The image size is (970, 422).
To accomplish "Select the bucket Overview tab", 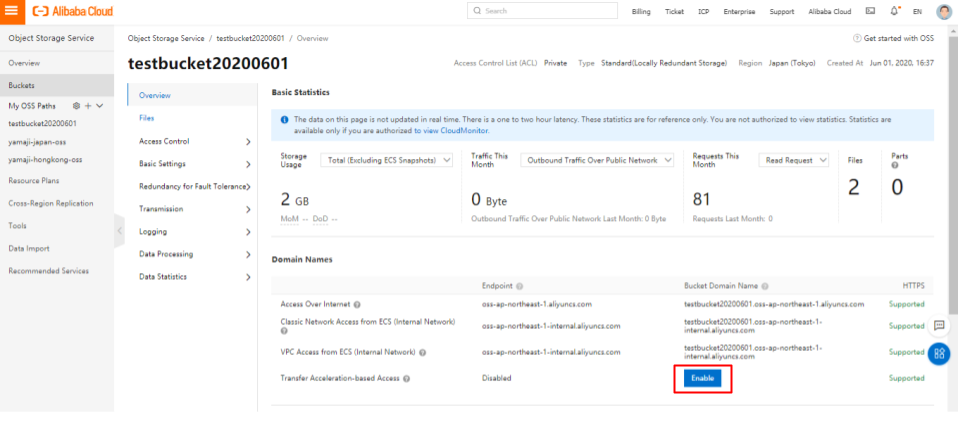I will pyautogui.click(x=192, y=95).
